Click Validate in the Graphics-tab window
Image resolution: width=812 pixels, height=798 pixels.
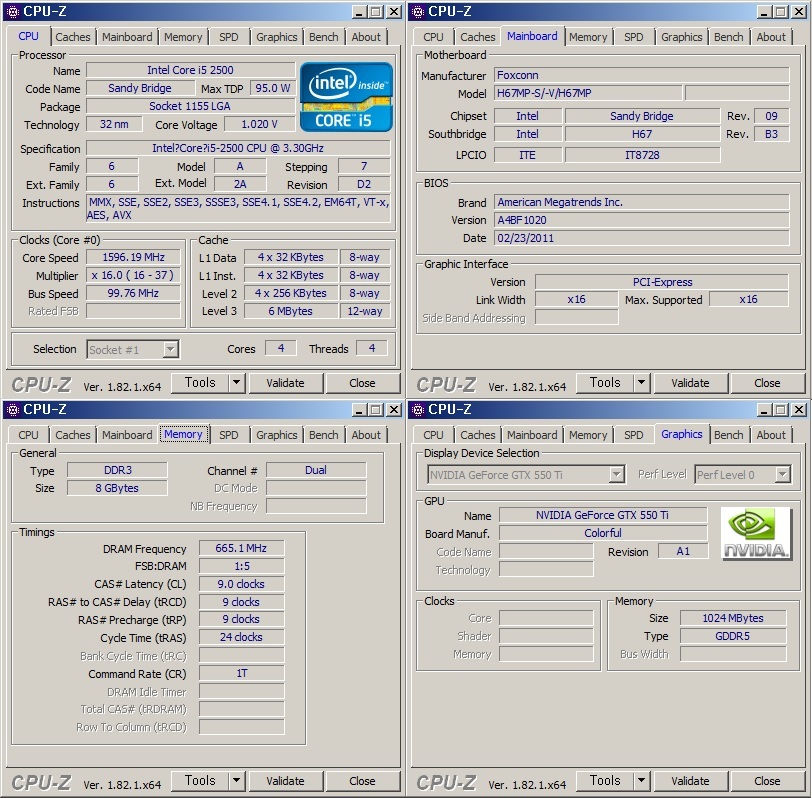click(690, 781)
